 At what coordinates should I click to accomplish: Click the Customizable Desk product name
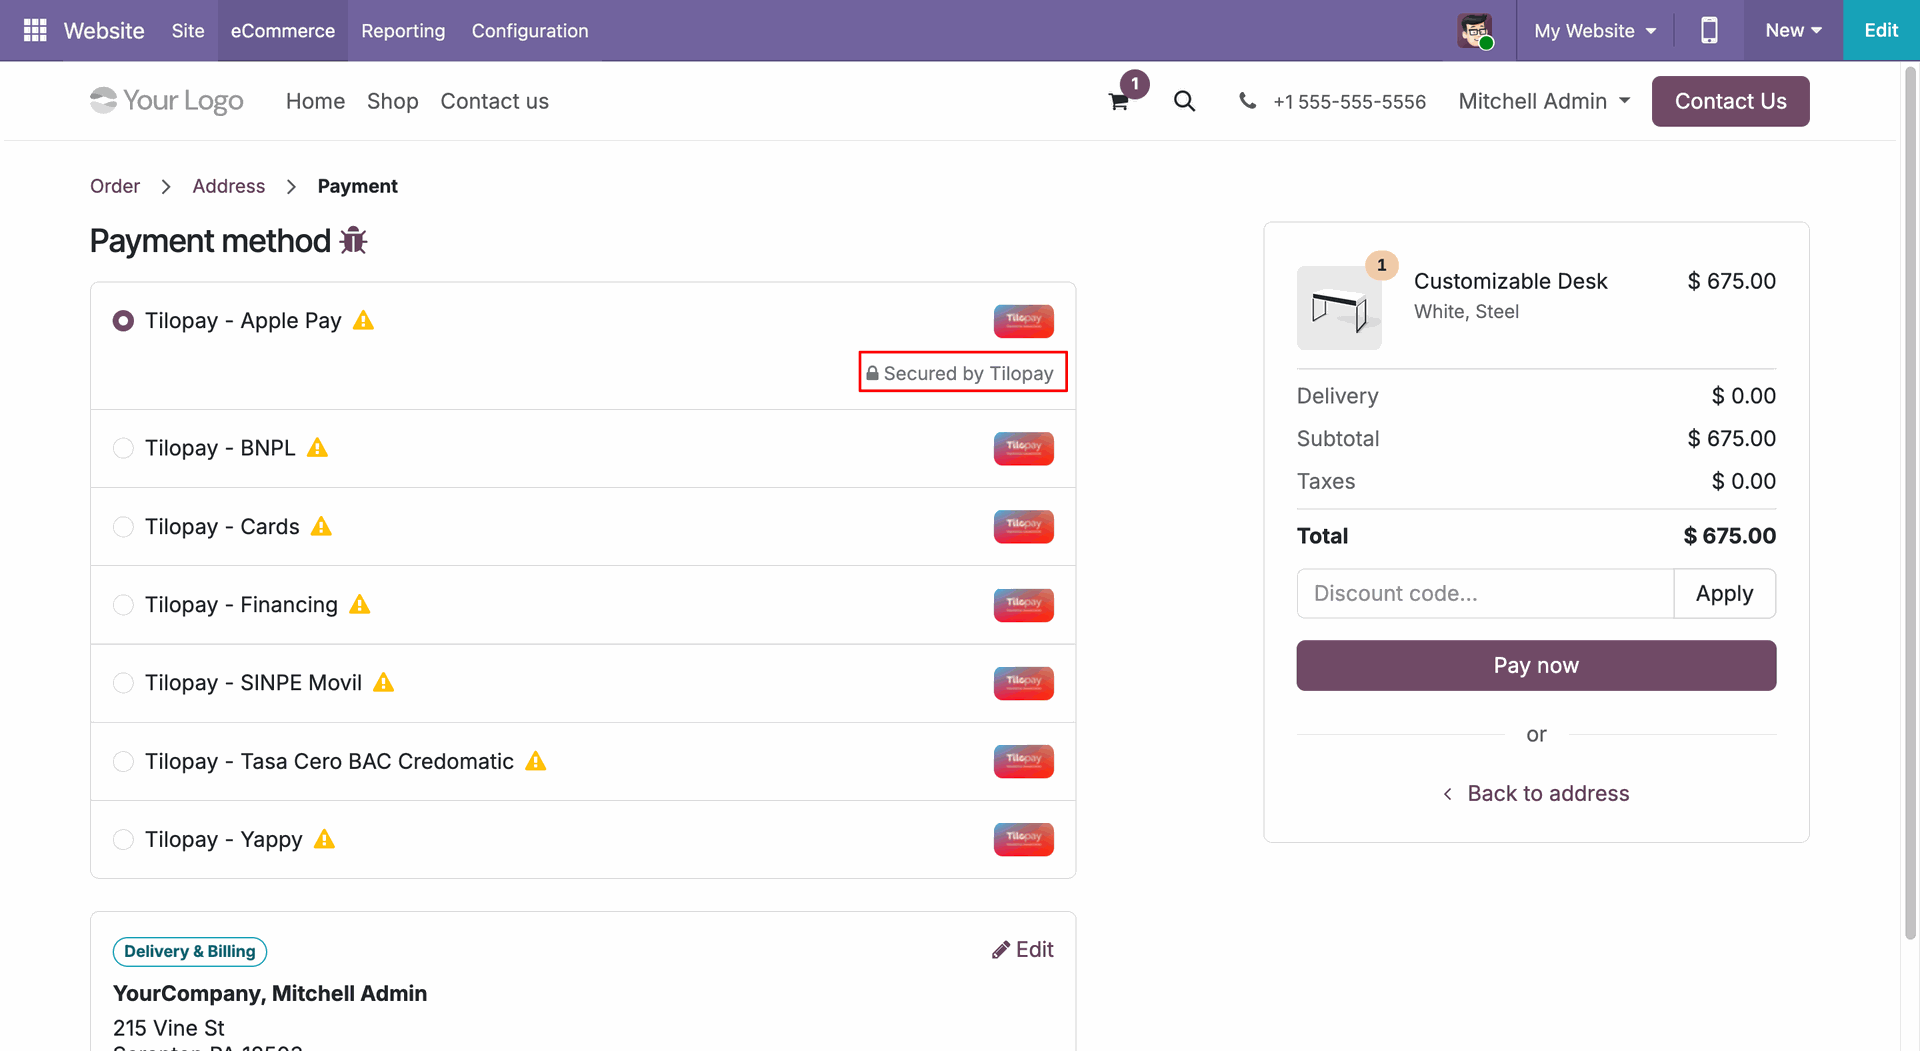tap(1510, 282)
